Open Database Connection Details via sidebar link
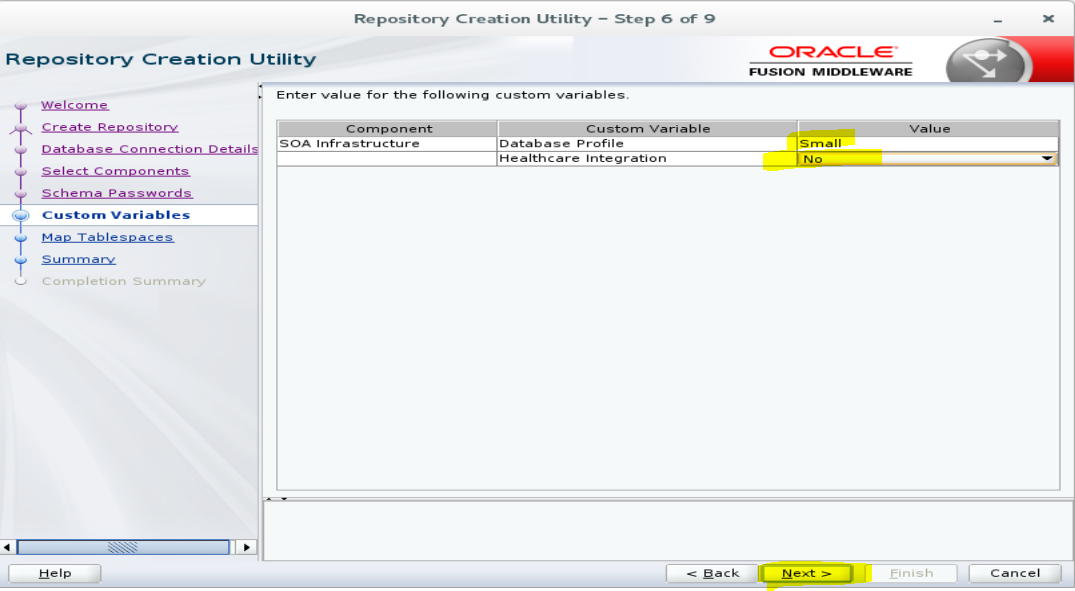 tap(146, 148)
